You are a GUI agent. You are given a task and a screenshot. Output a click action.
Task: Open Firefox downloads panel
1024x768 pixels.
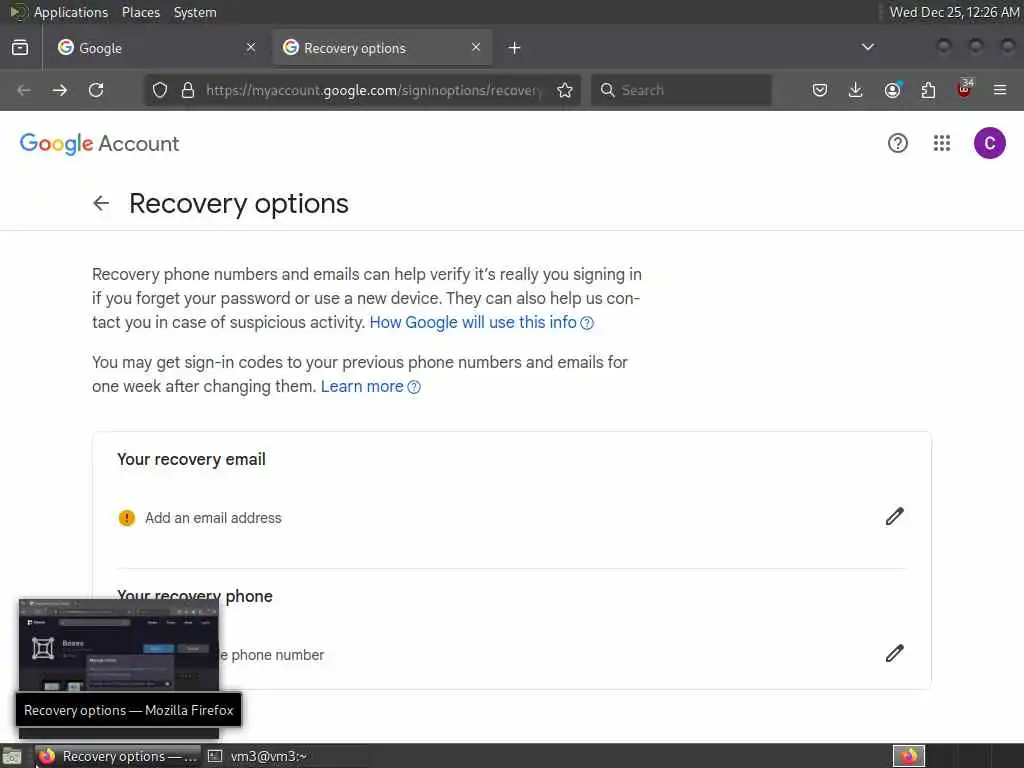click(x=856, y=90)
